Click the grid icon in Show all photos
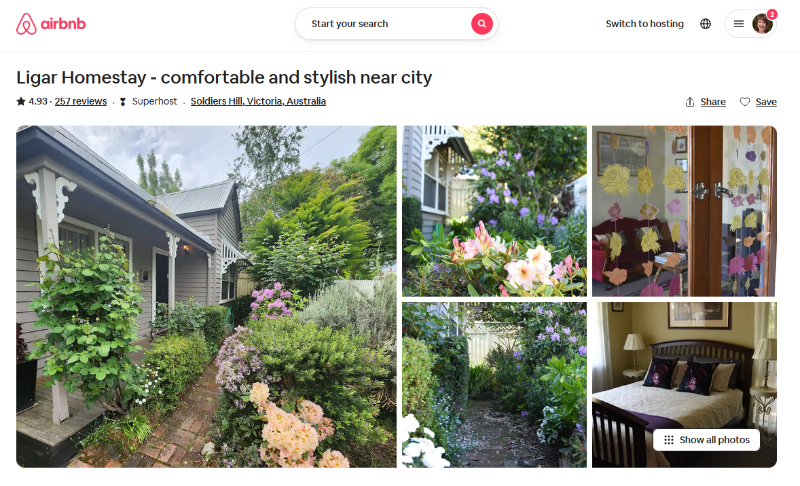 pos(668,440)
